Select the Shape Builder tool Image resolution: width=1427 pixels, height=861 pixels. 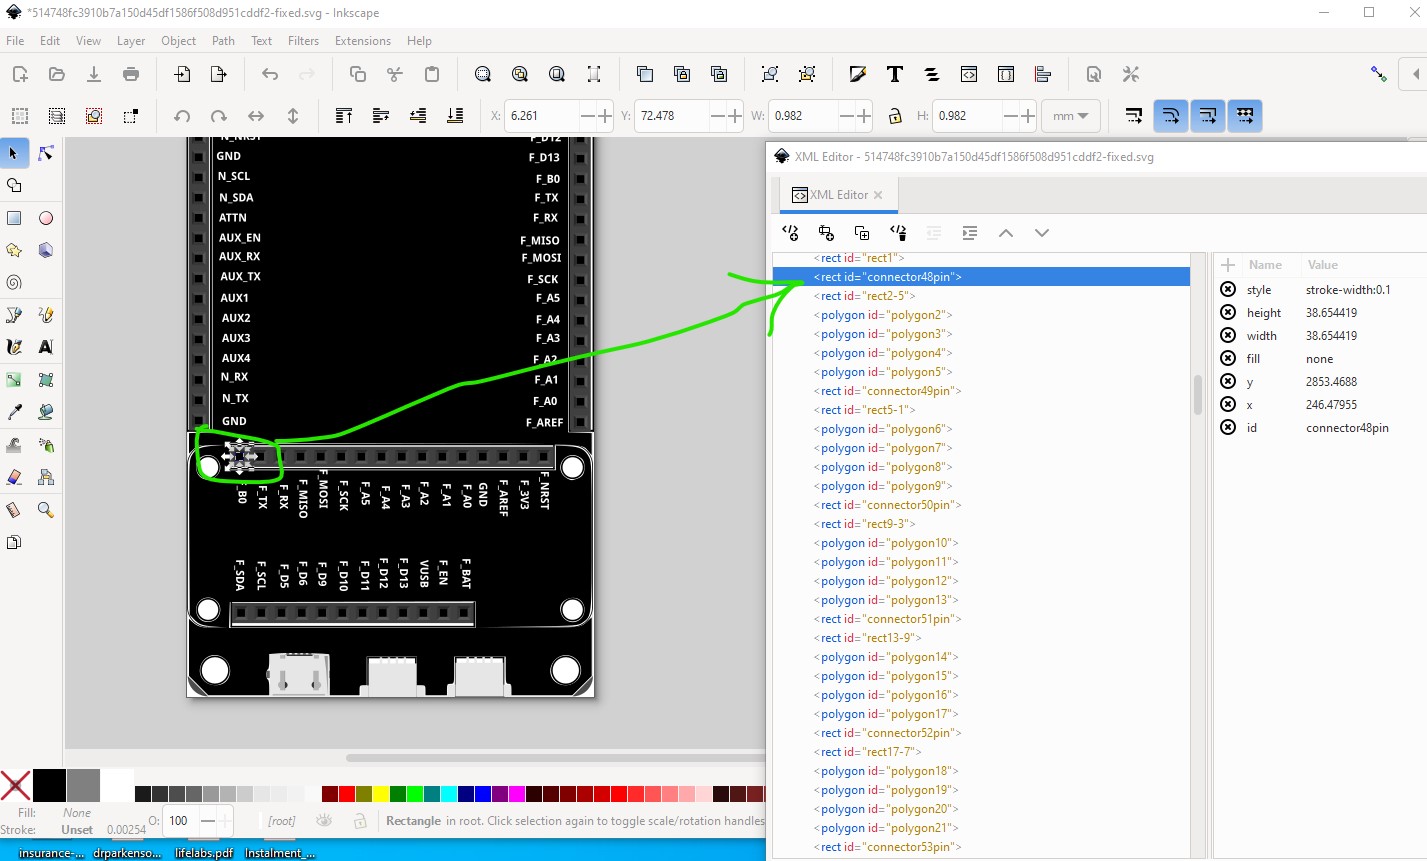[x=14, y=186]
